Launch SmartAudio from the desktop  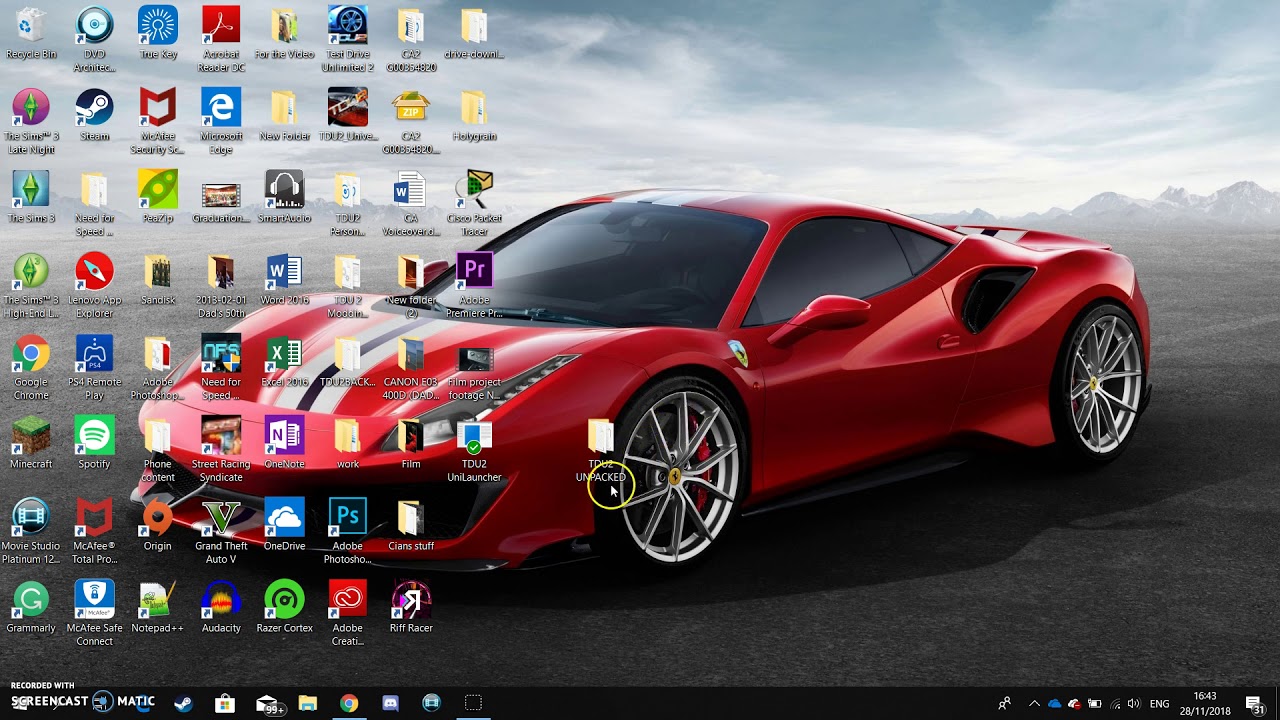[284, 197]
